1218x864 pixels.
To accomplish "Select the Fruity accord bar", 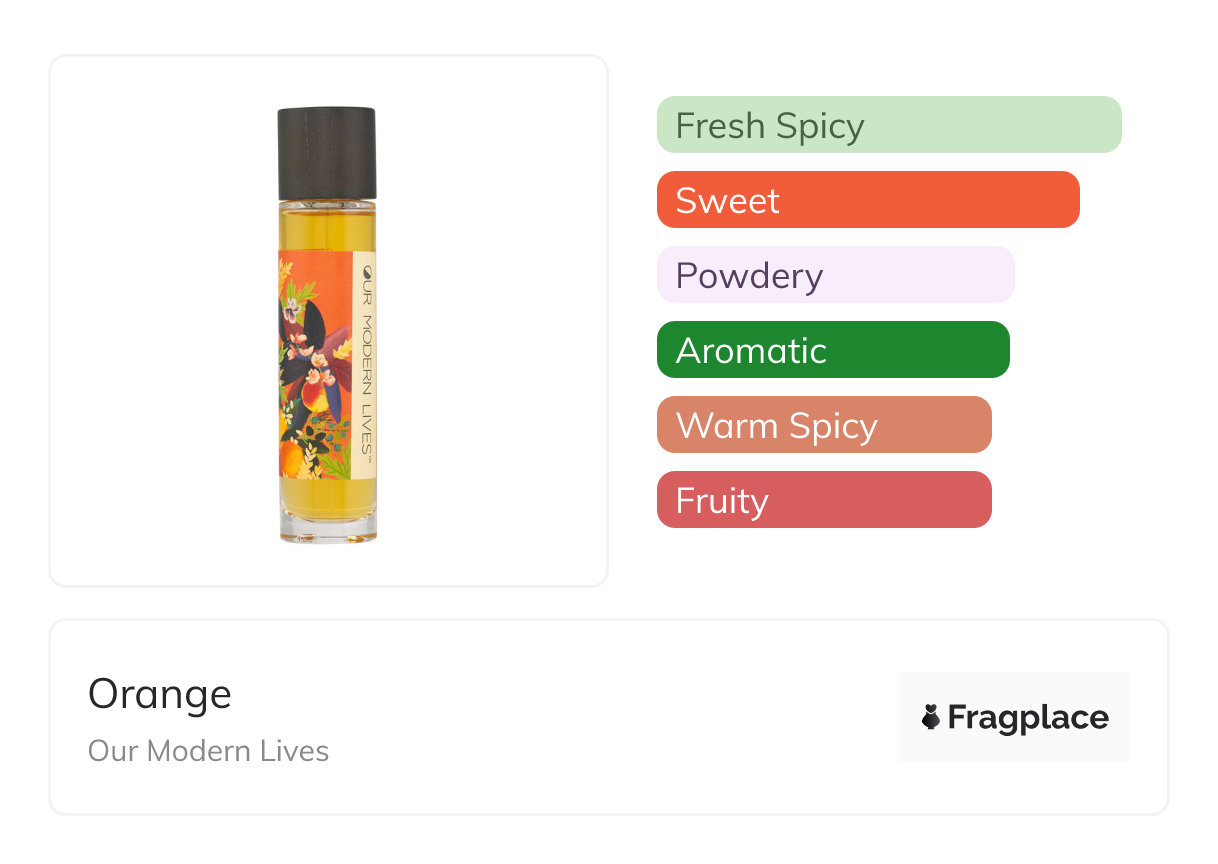I will click(x=823, y=500).
